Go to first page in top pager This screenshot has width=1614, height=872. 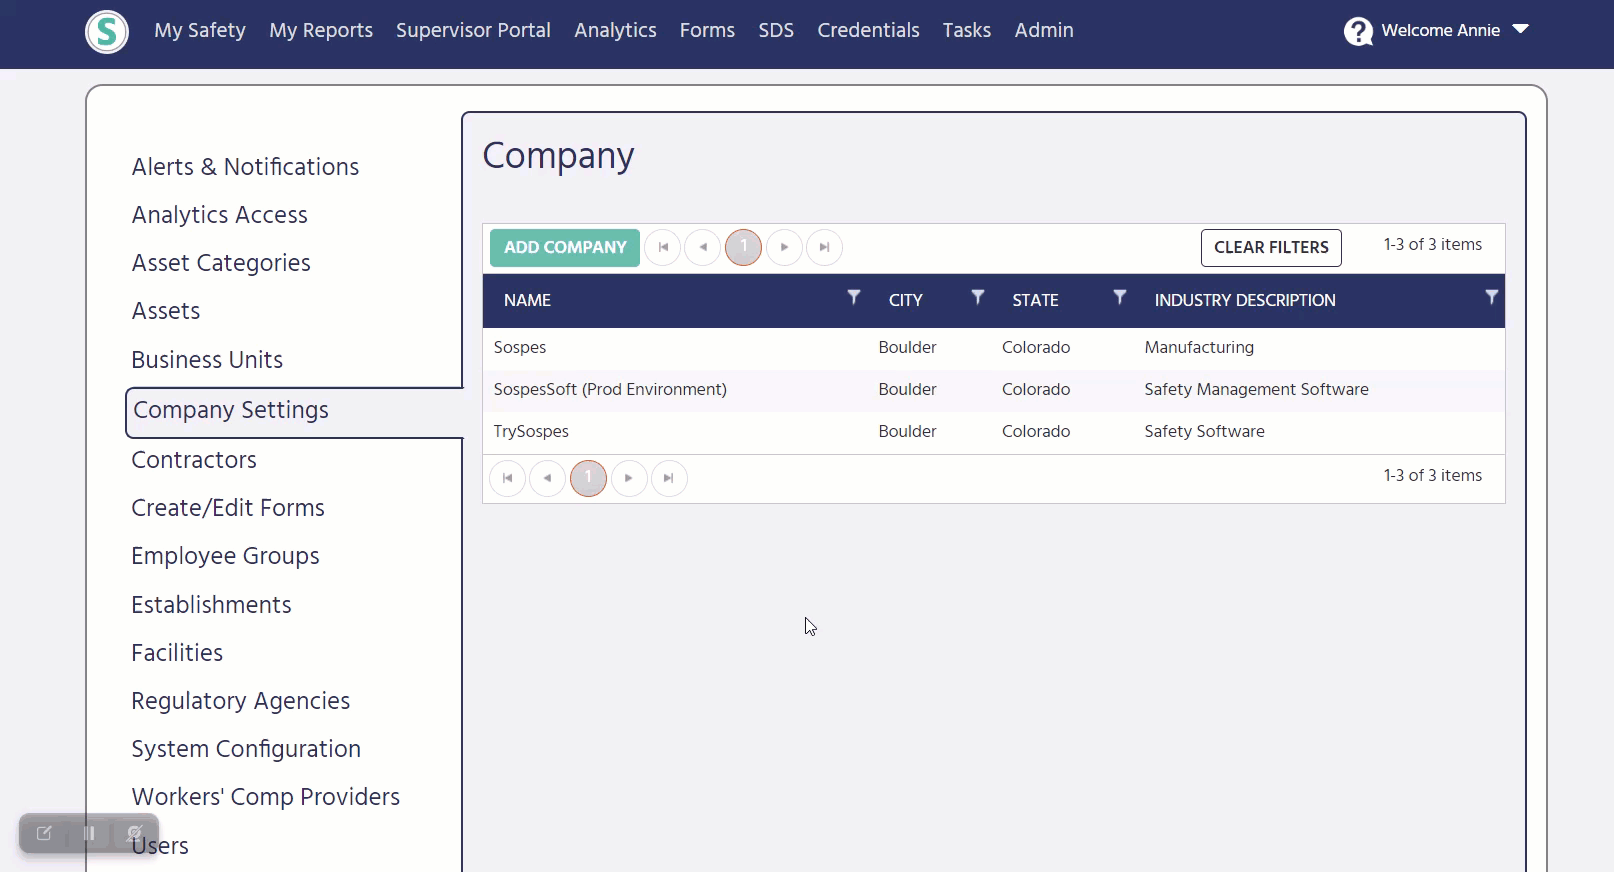(x=663, y=247)
